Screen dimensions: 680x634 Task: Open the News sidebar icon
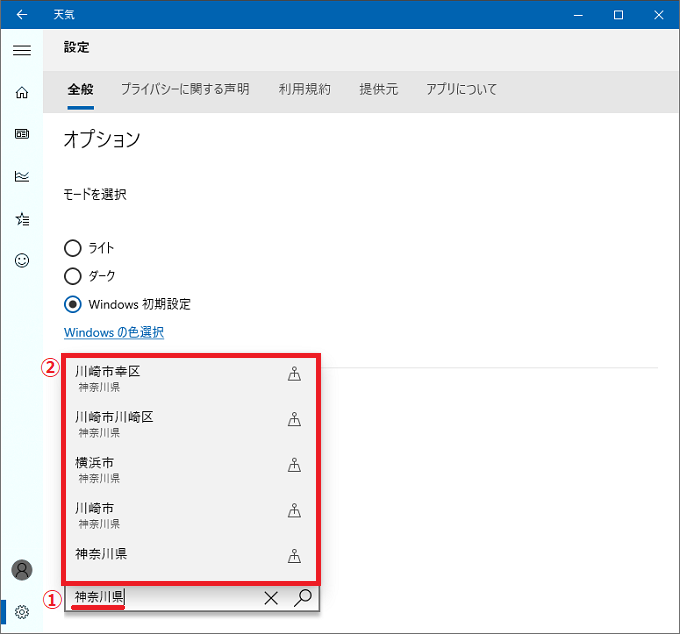click(22, 134)
